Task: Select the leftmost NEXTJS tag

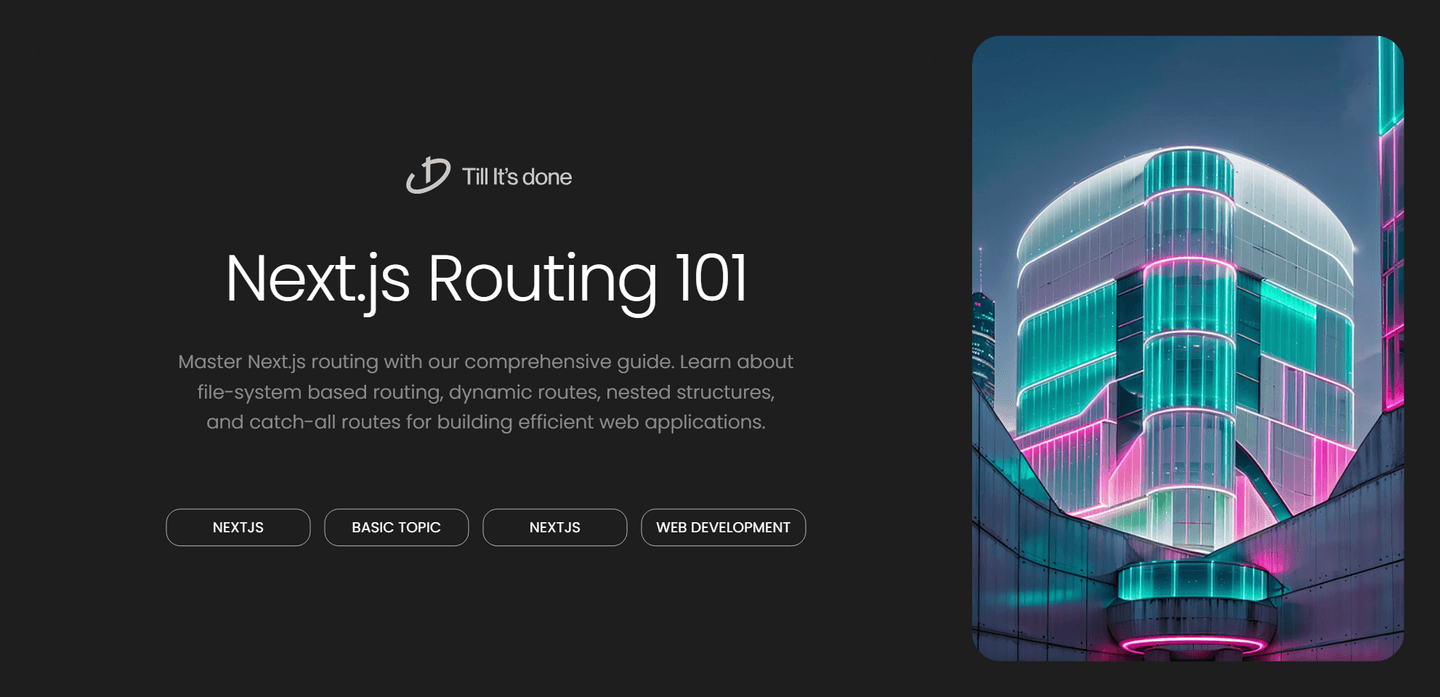Action: (238, 527)
